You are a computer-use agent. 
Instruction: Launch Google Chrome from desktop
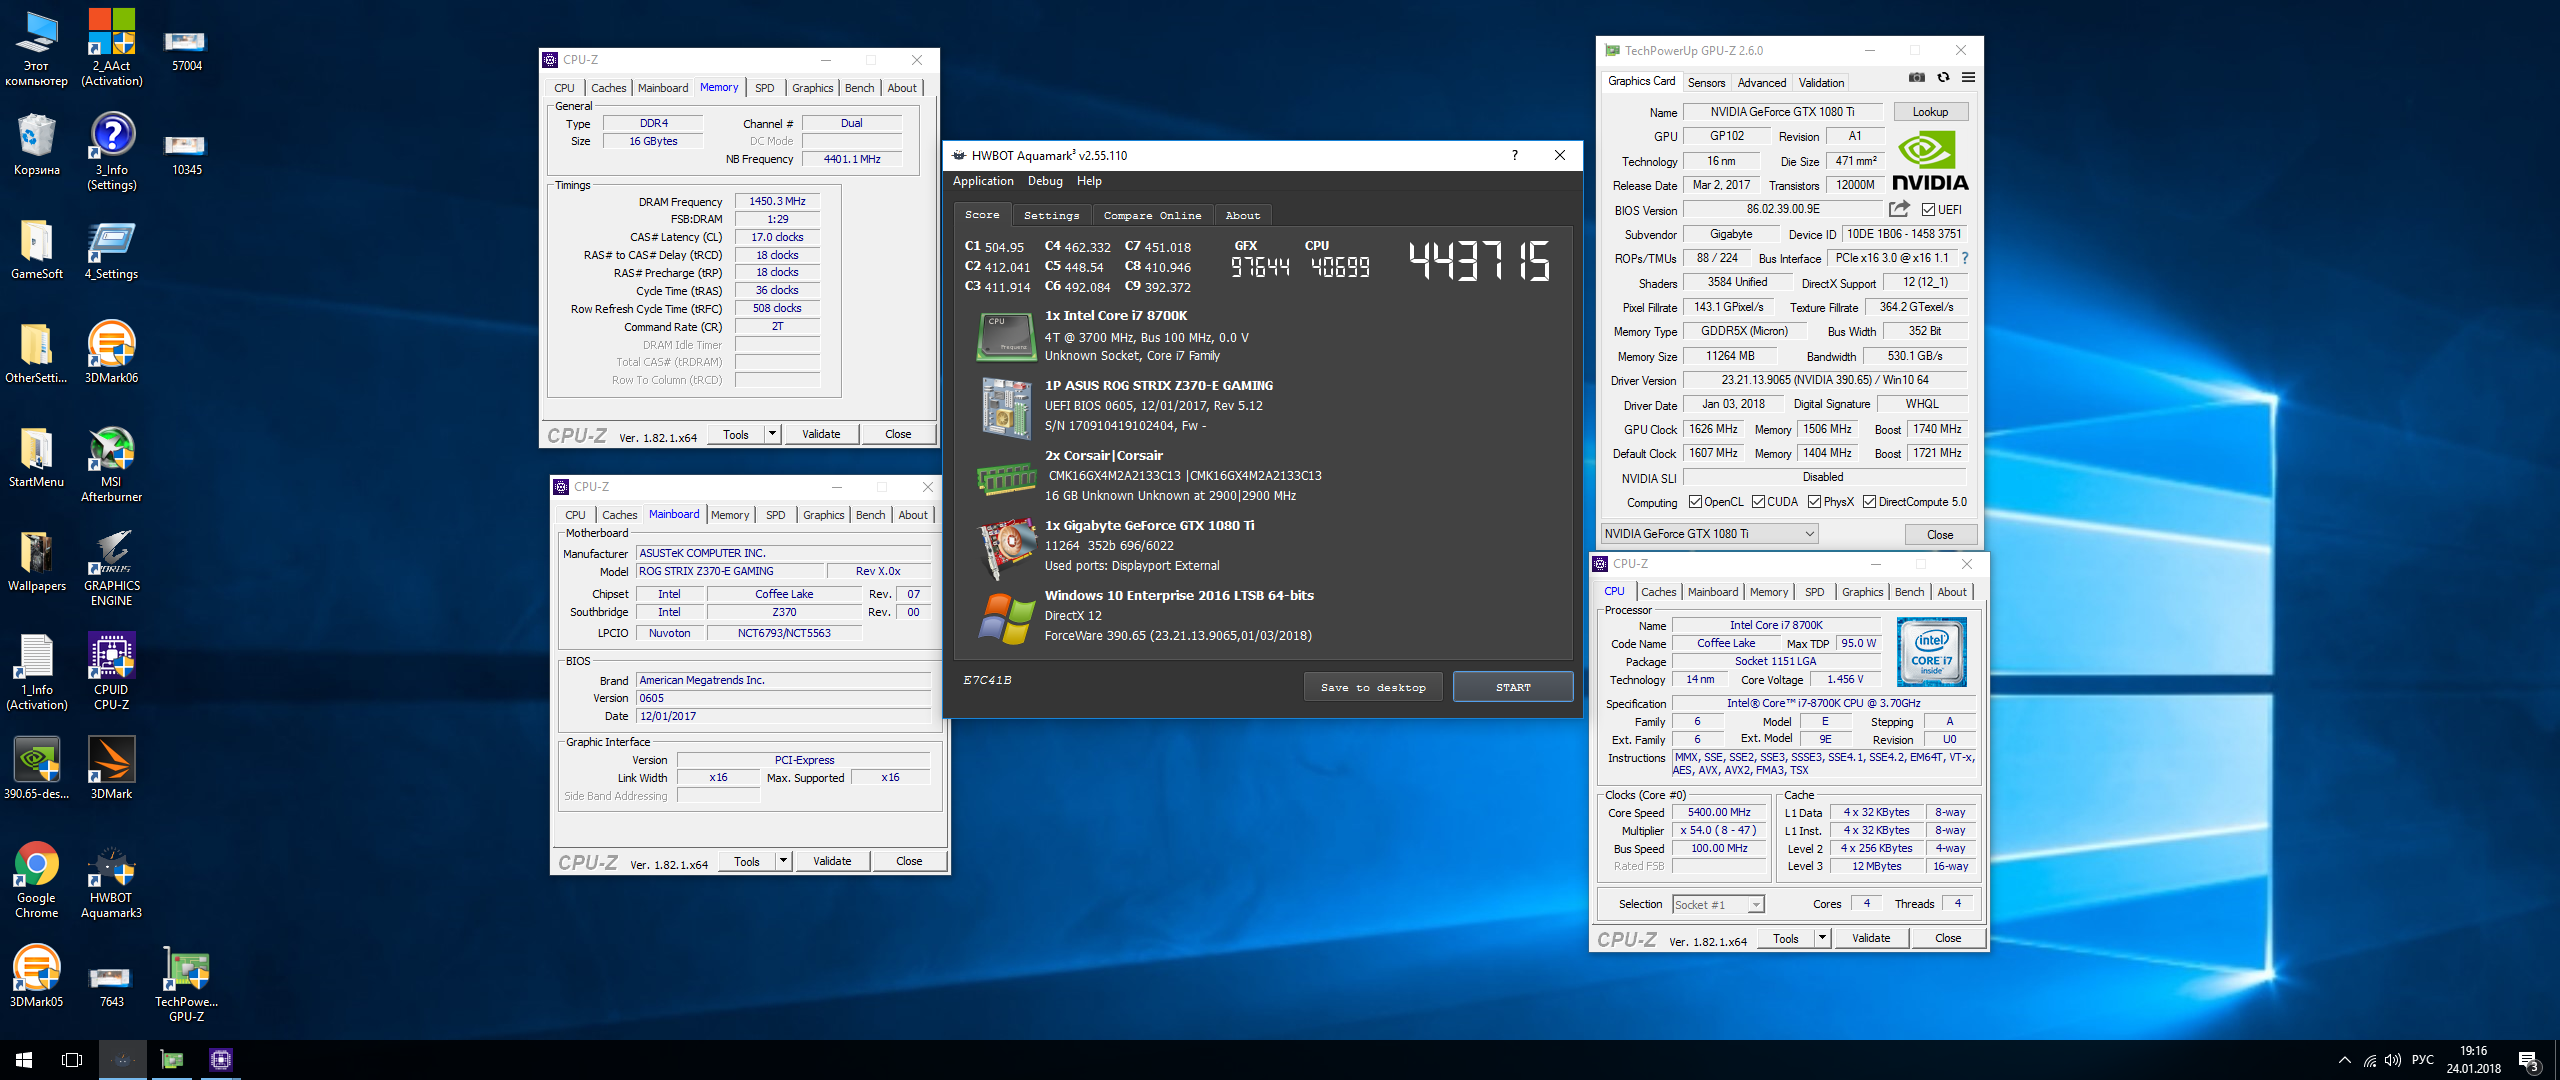click(x=36, y=879)
